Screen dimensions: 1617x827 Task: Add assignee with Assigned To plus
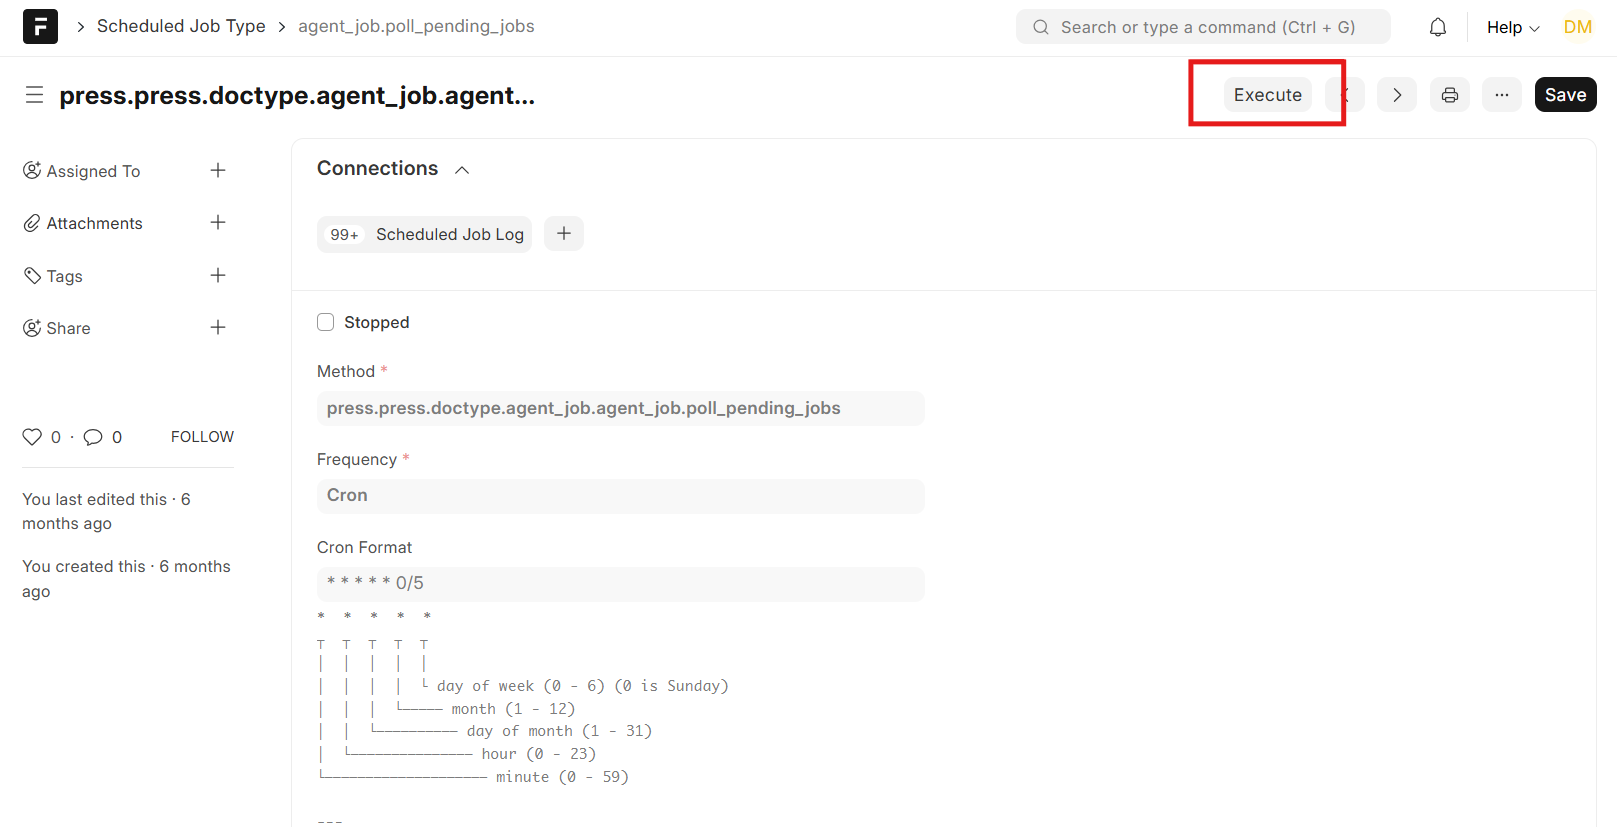pos(218,170)
